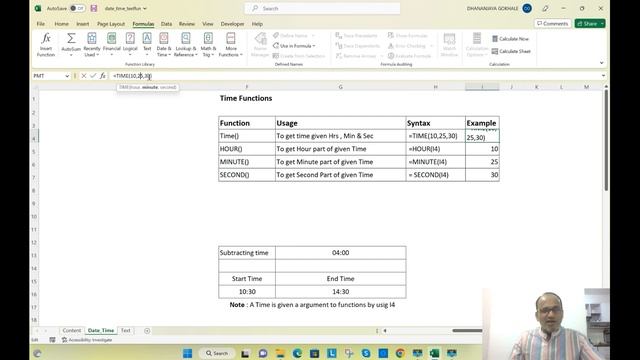The width and height of the screenshot is (640, 360).
Task: Open the Text functions menu
Action: click(147, 44)
